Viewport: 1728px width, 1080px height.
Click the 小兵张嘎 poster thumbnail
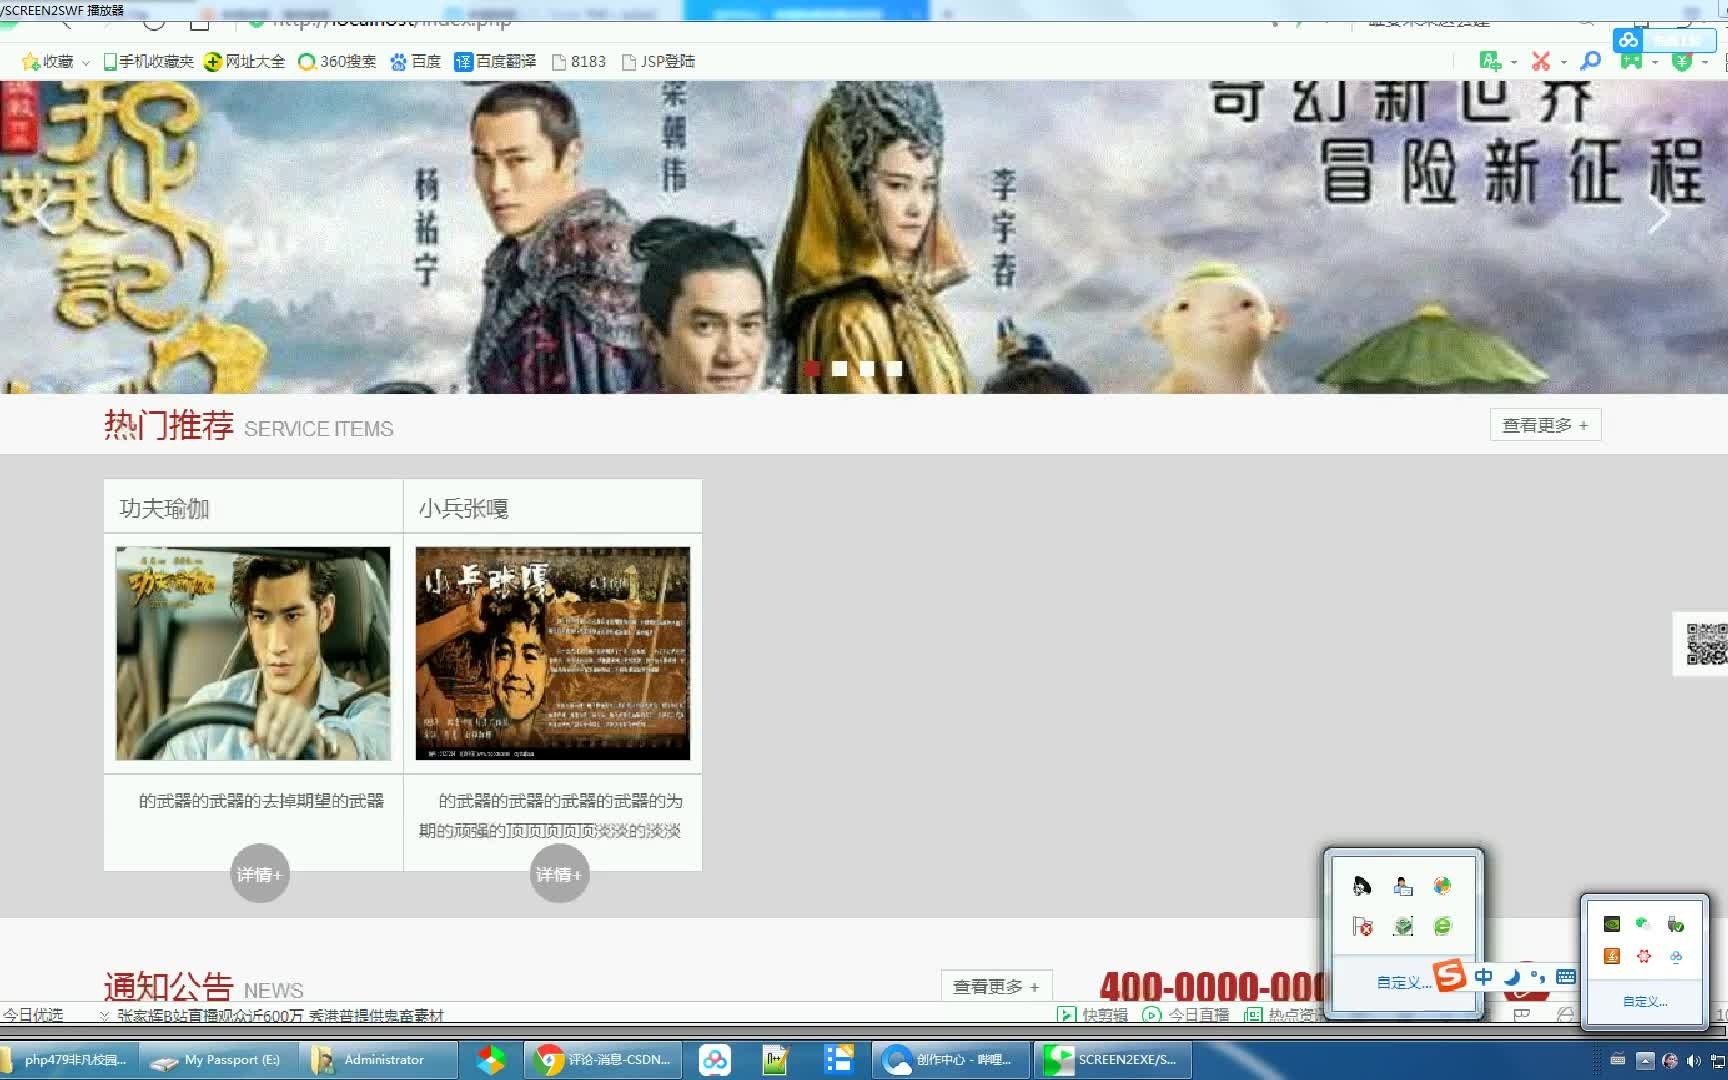[x=553, y=653]
